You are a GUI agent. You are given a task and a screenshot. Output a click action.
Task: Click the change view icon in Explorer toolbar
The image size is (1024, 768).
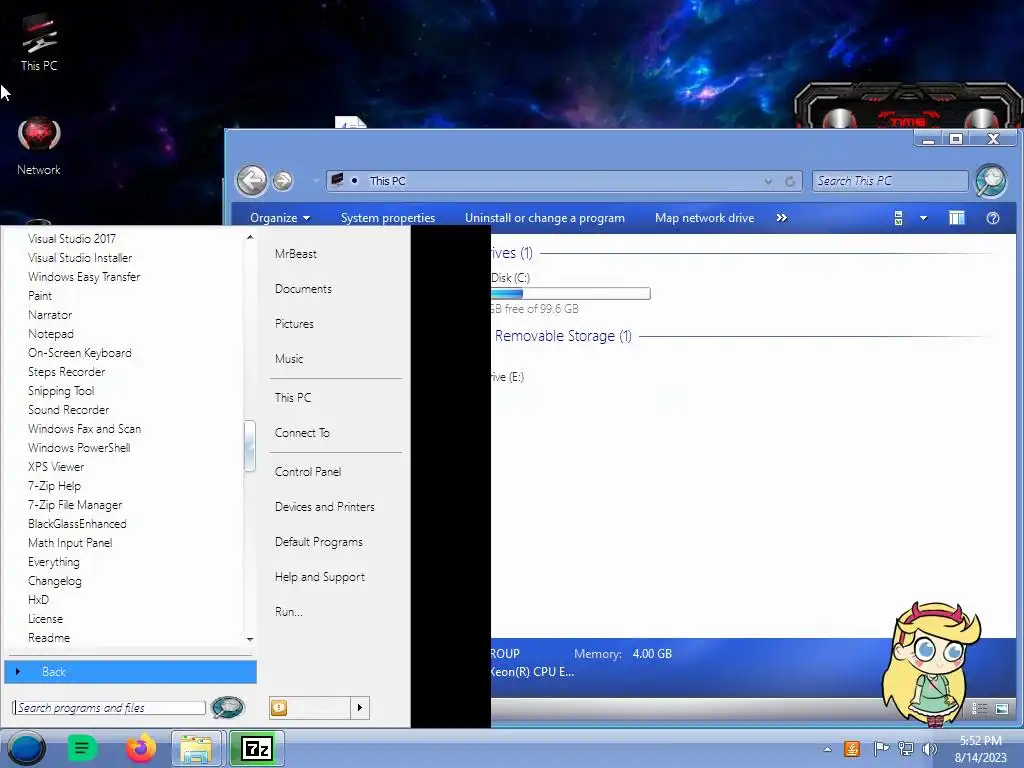click(x=899, y=218)
